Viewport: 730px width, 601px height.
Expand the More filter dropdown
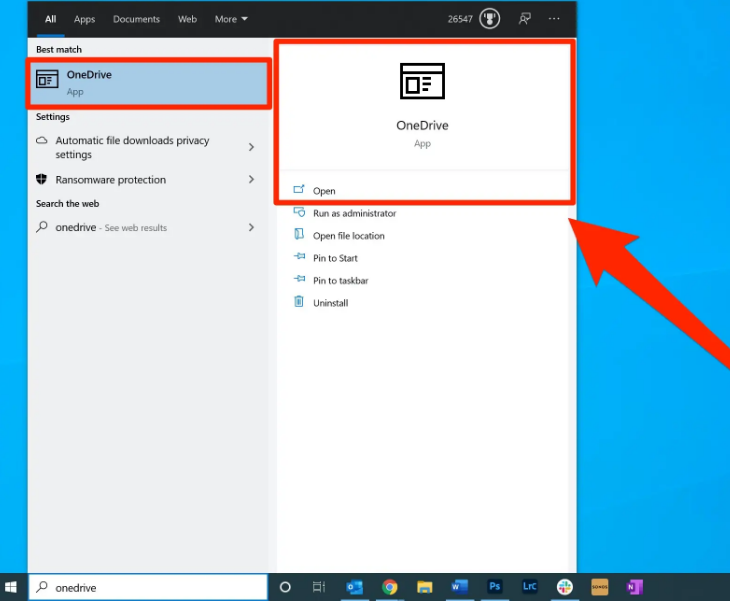coord(231,19)
